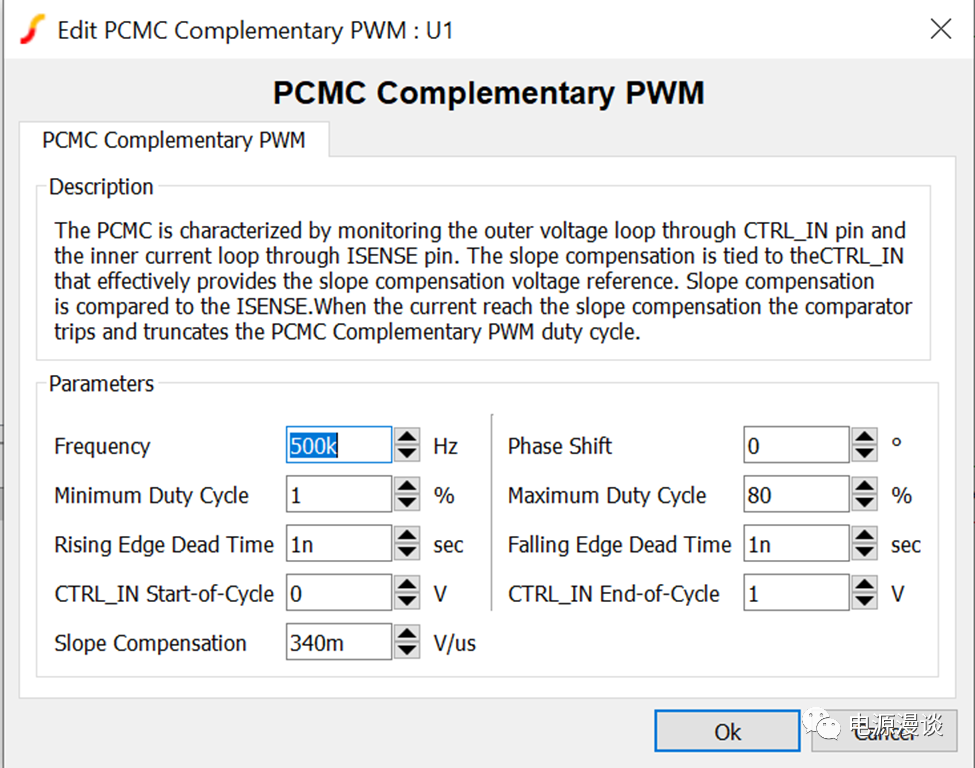This screenshot has width=975, height=768.
Task: Increase Frequency with the up arrow
Action: pos(407,437)
